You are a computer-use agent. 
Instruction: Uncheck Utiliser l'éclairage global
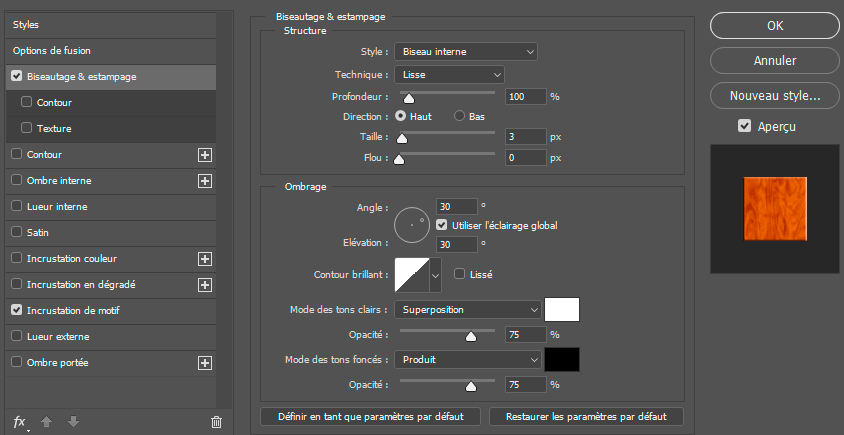tap(442, 225)
